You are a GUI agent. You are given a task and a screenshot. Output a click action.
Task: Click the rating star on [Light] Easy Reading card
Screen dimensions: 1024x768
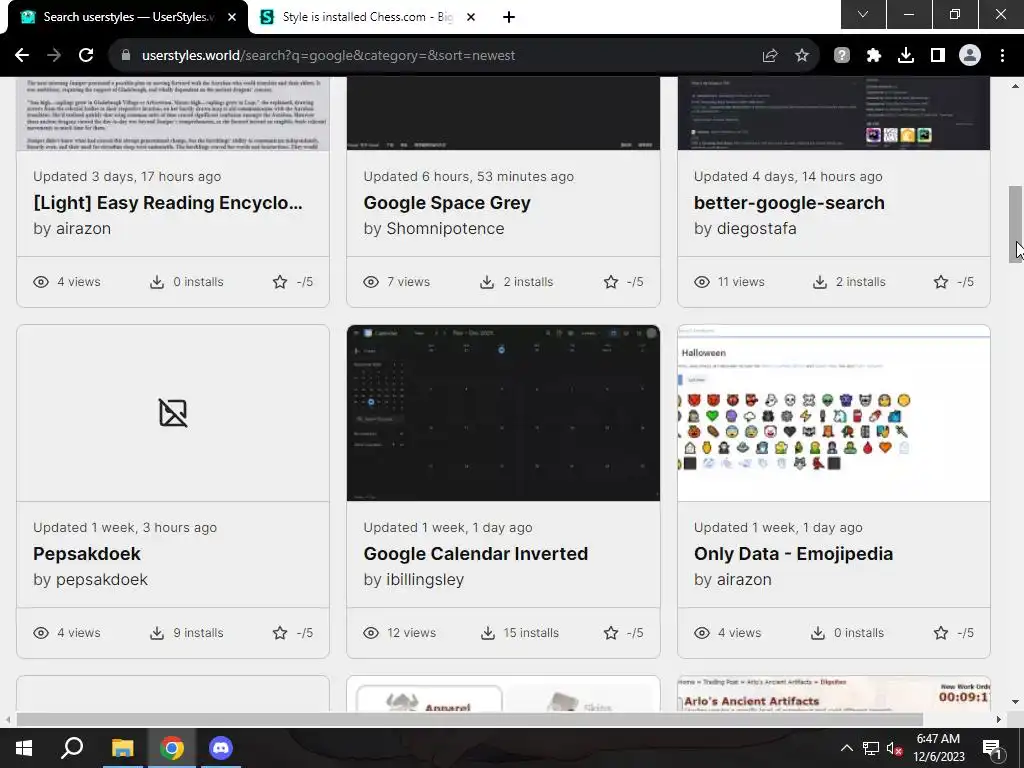pyautogui.click(x=280, y=282)
